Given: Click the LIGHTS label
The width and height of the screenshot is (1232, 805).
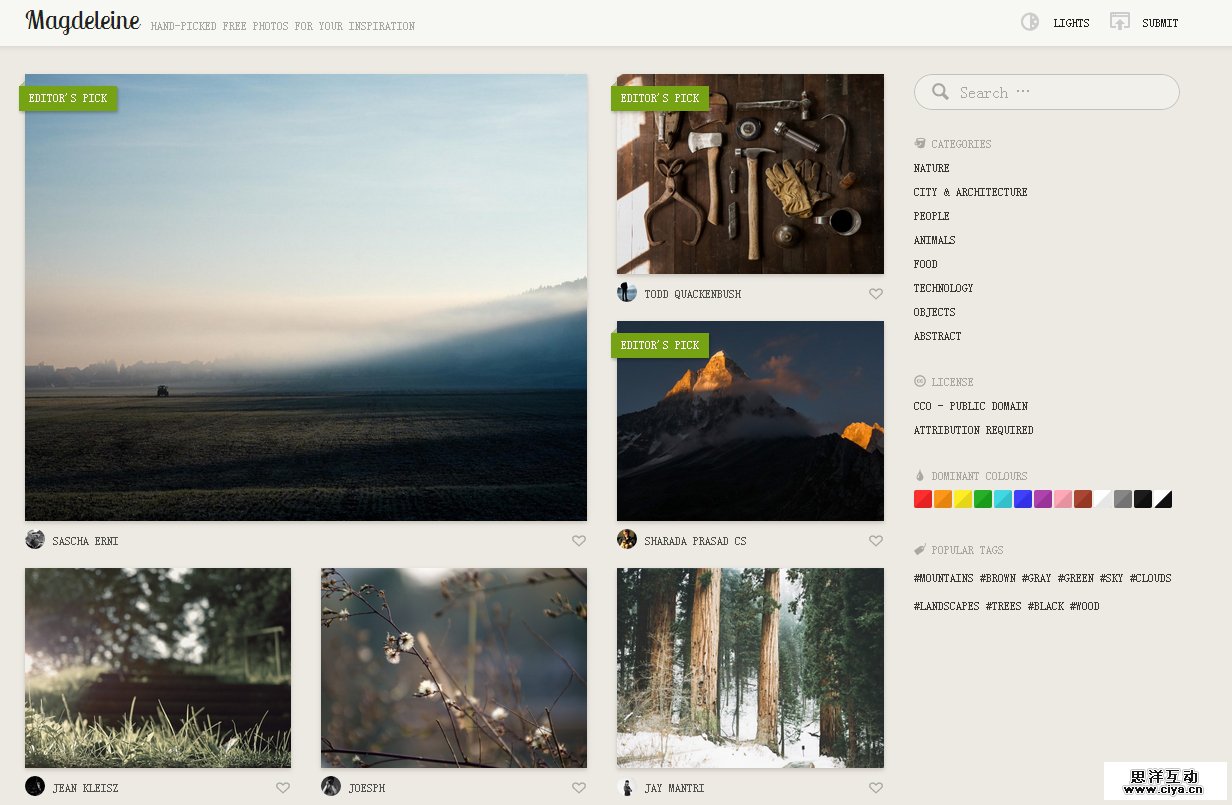Looking at the screenshot, I should pos(1071,23).
